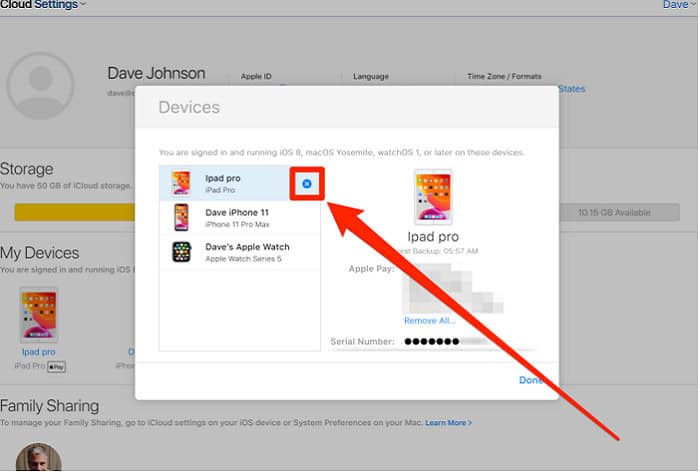Select Dave iPhone 11 in Devices list

coord(240,217)
